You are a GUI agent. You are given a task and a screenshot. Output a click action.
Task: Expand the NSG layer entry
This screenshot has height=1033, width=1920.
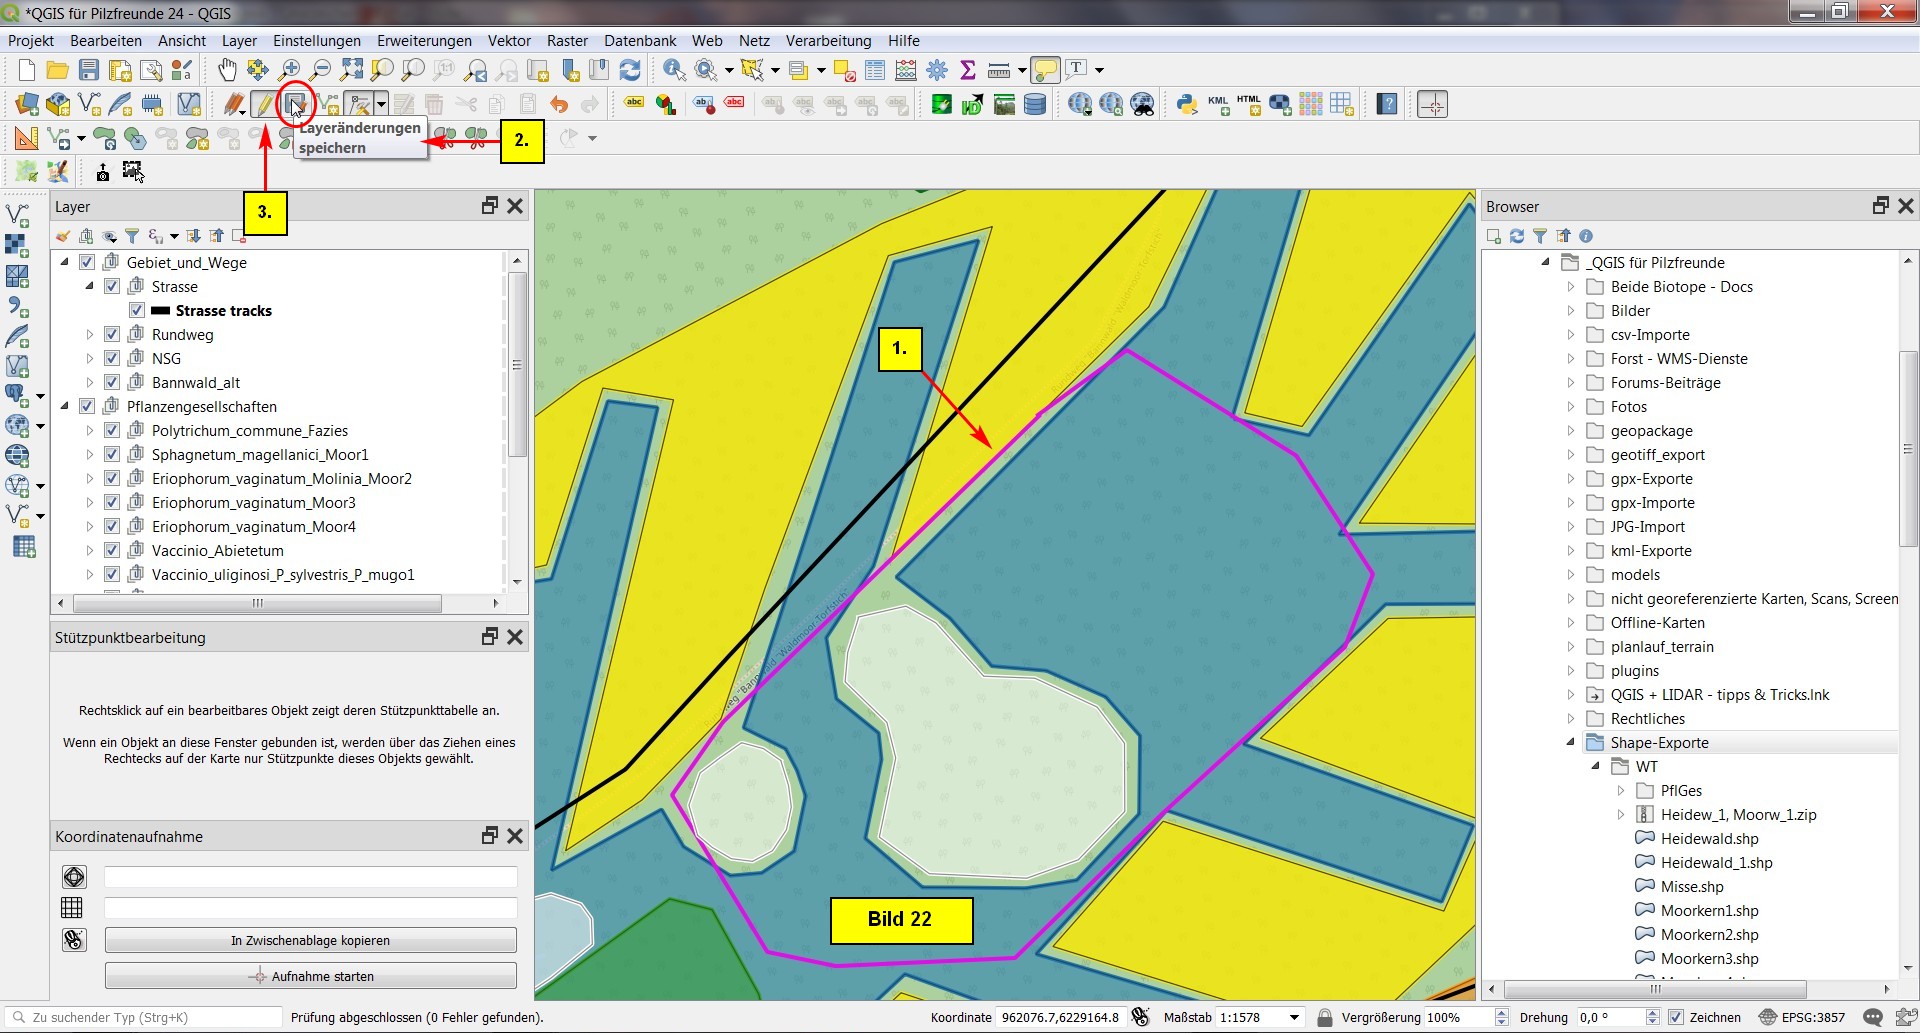(89, 359)
